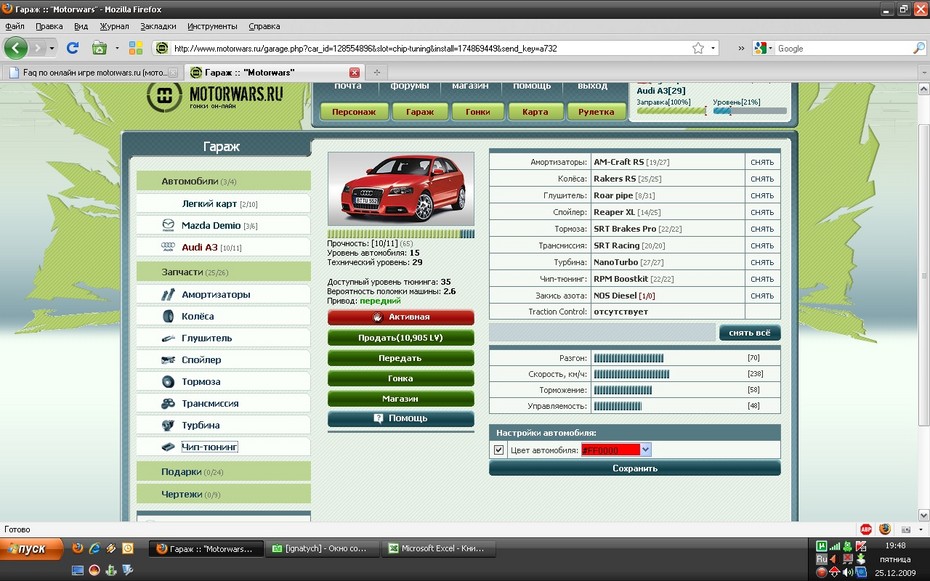The height and width of the screenshot is (581, 930).
Task: Click the Firefox globe icon in the status bar
Action: 885,529
